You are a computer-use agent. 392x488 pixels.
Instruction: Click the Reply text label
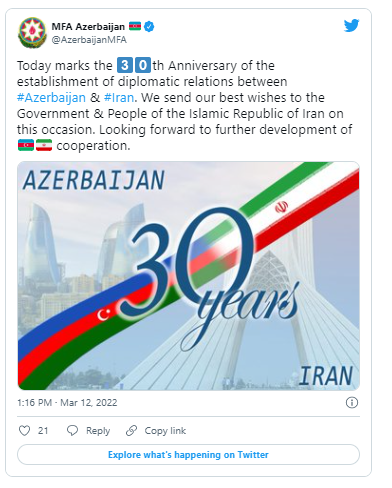click(98, 431)
